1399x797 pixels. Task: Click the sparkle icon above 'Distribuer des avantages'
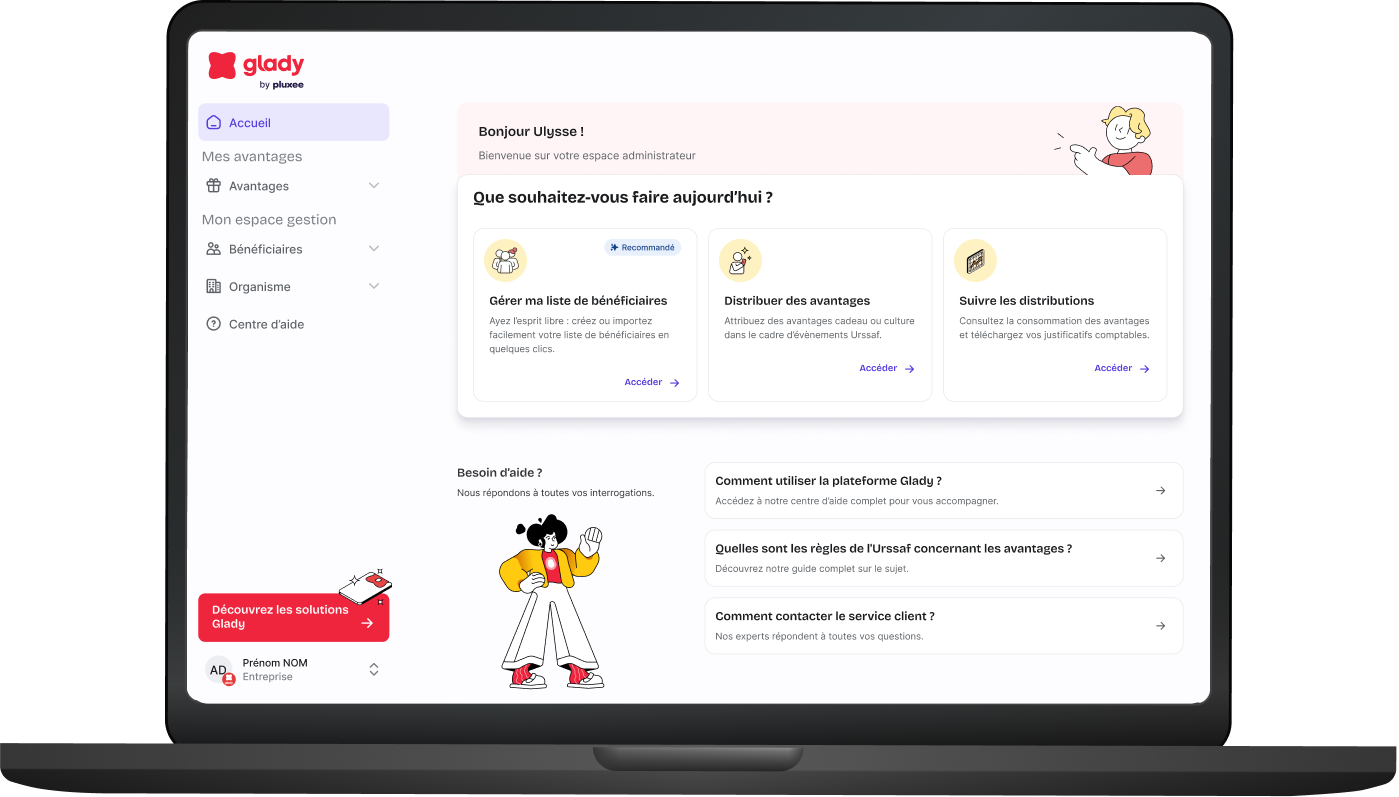pyautogui.click(x=740, y=259)
